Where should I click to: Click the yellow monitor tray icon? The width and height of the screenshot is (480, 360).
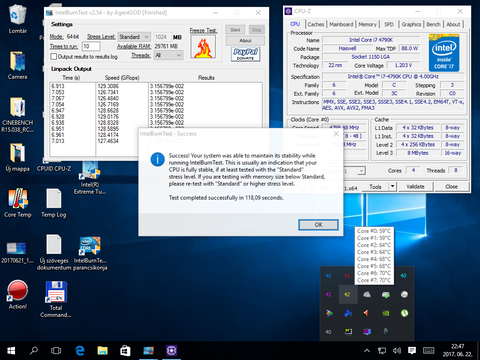point(348,332)
